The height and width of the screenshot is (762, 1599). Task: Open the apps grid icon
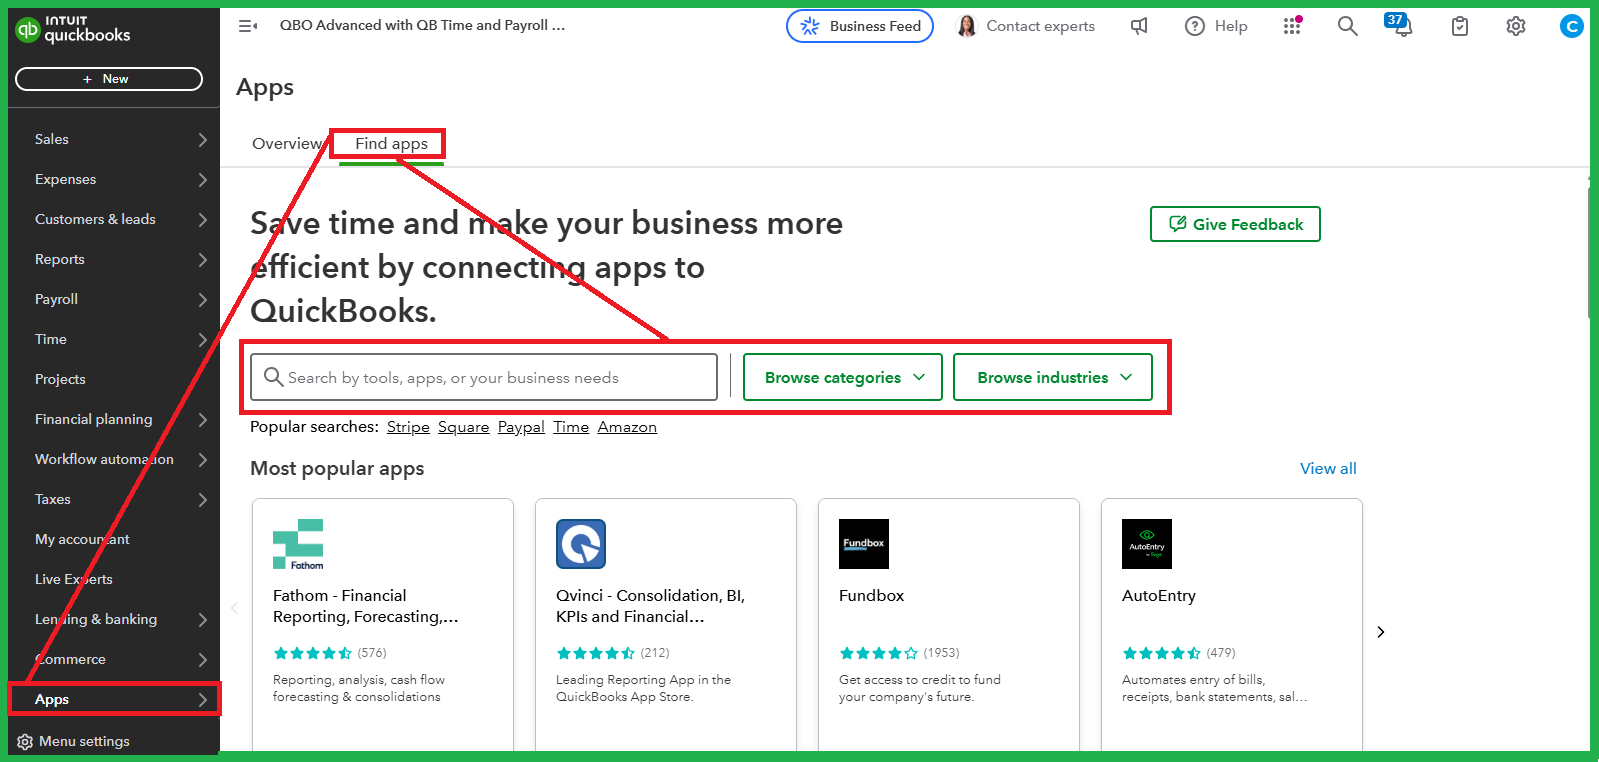[x=1292, y=26]
